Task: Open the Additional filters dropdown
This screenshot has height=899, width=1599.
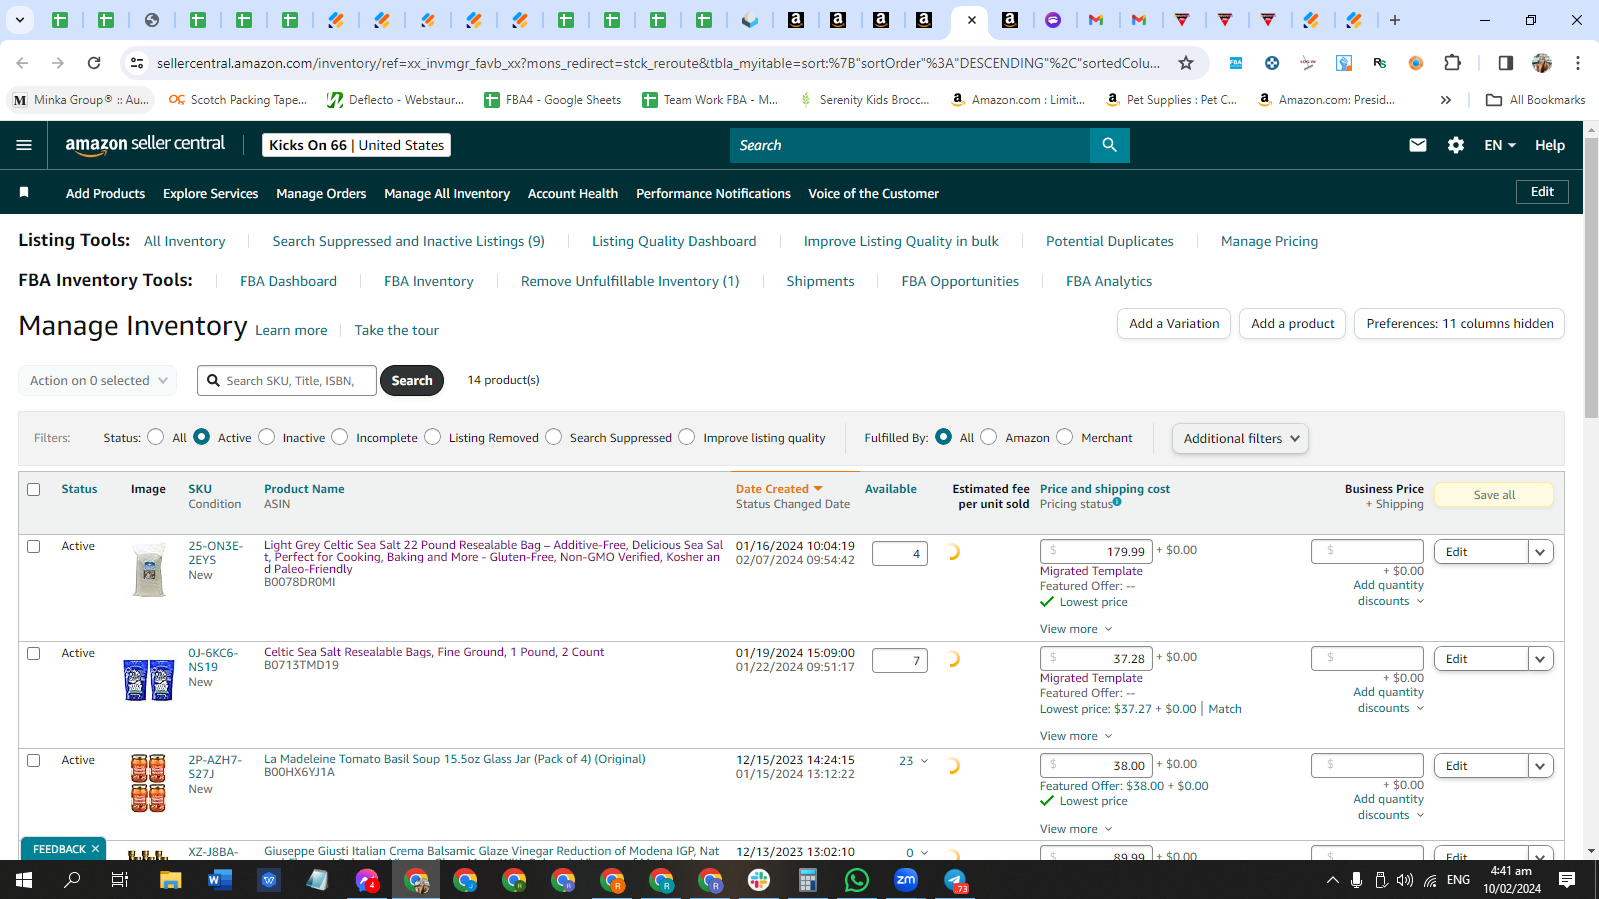Action: (1240, 438)
